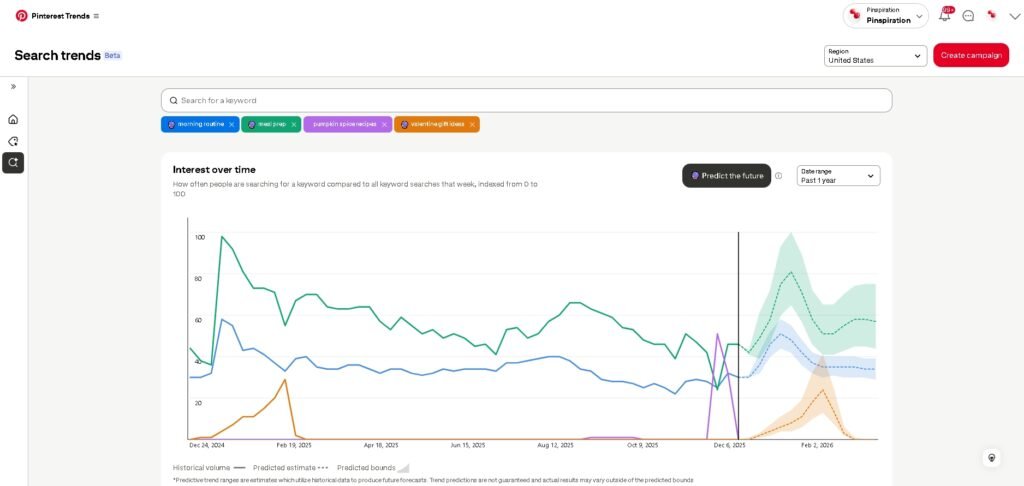Open the hamburger menu beside Pinterest Trends

click(97, 16)
